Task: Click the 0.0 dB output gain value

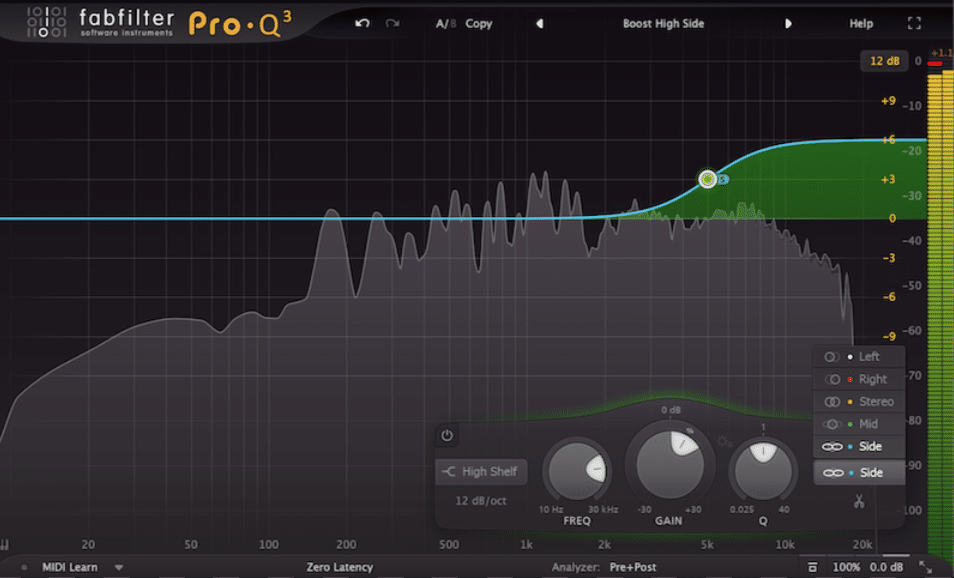Action: pyautogui.click(x=886, y=567)
